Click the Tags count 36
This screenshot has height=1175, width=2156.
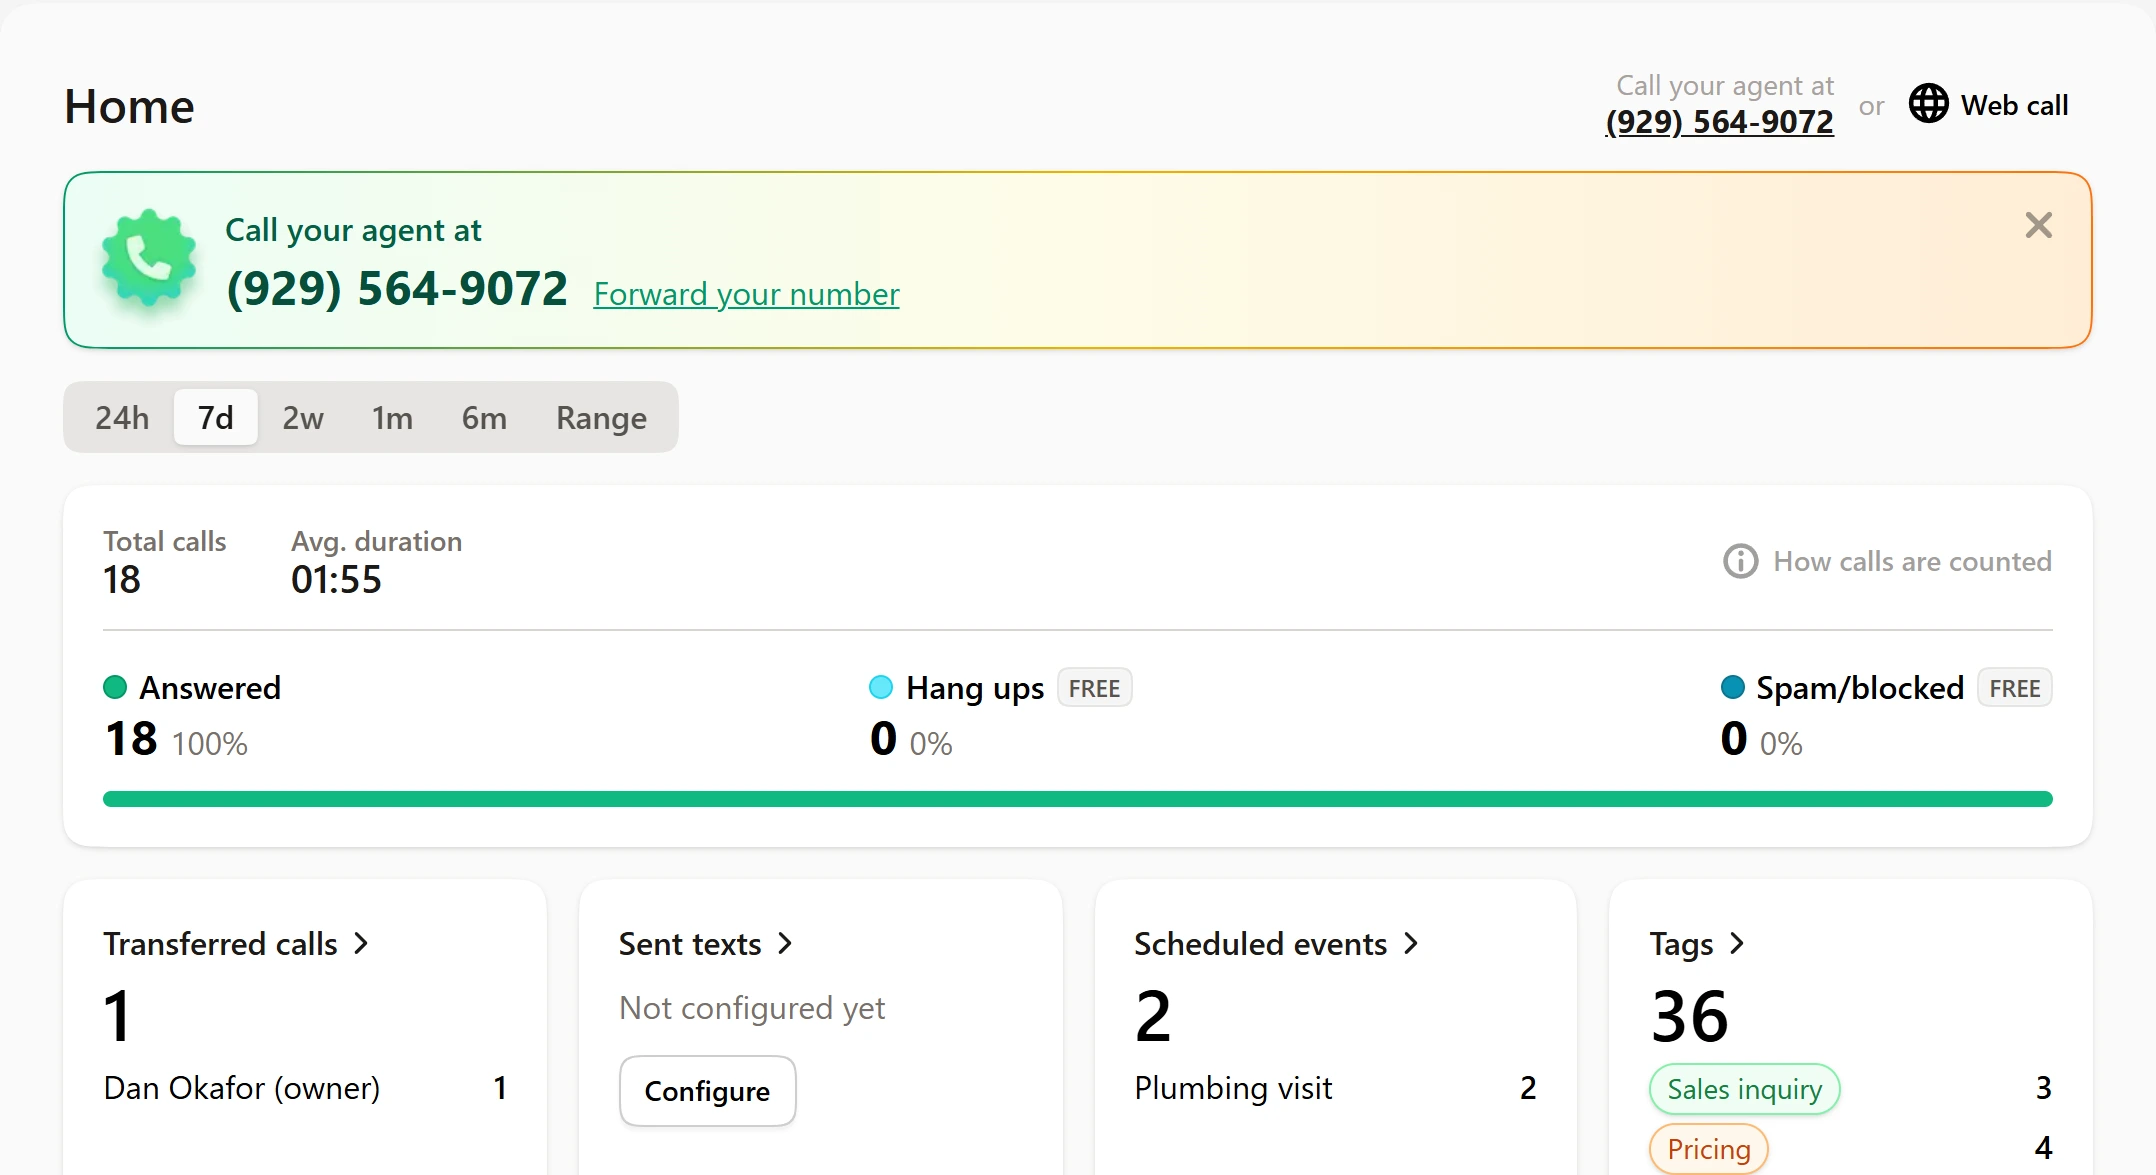[x=1689, y=1016]
